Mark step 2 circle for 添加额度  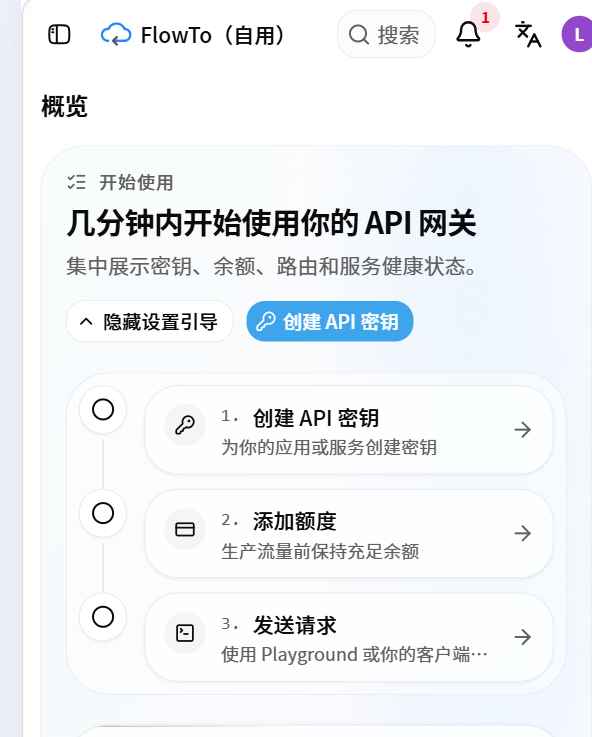coord(103,513)
